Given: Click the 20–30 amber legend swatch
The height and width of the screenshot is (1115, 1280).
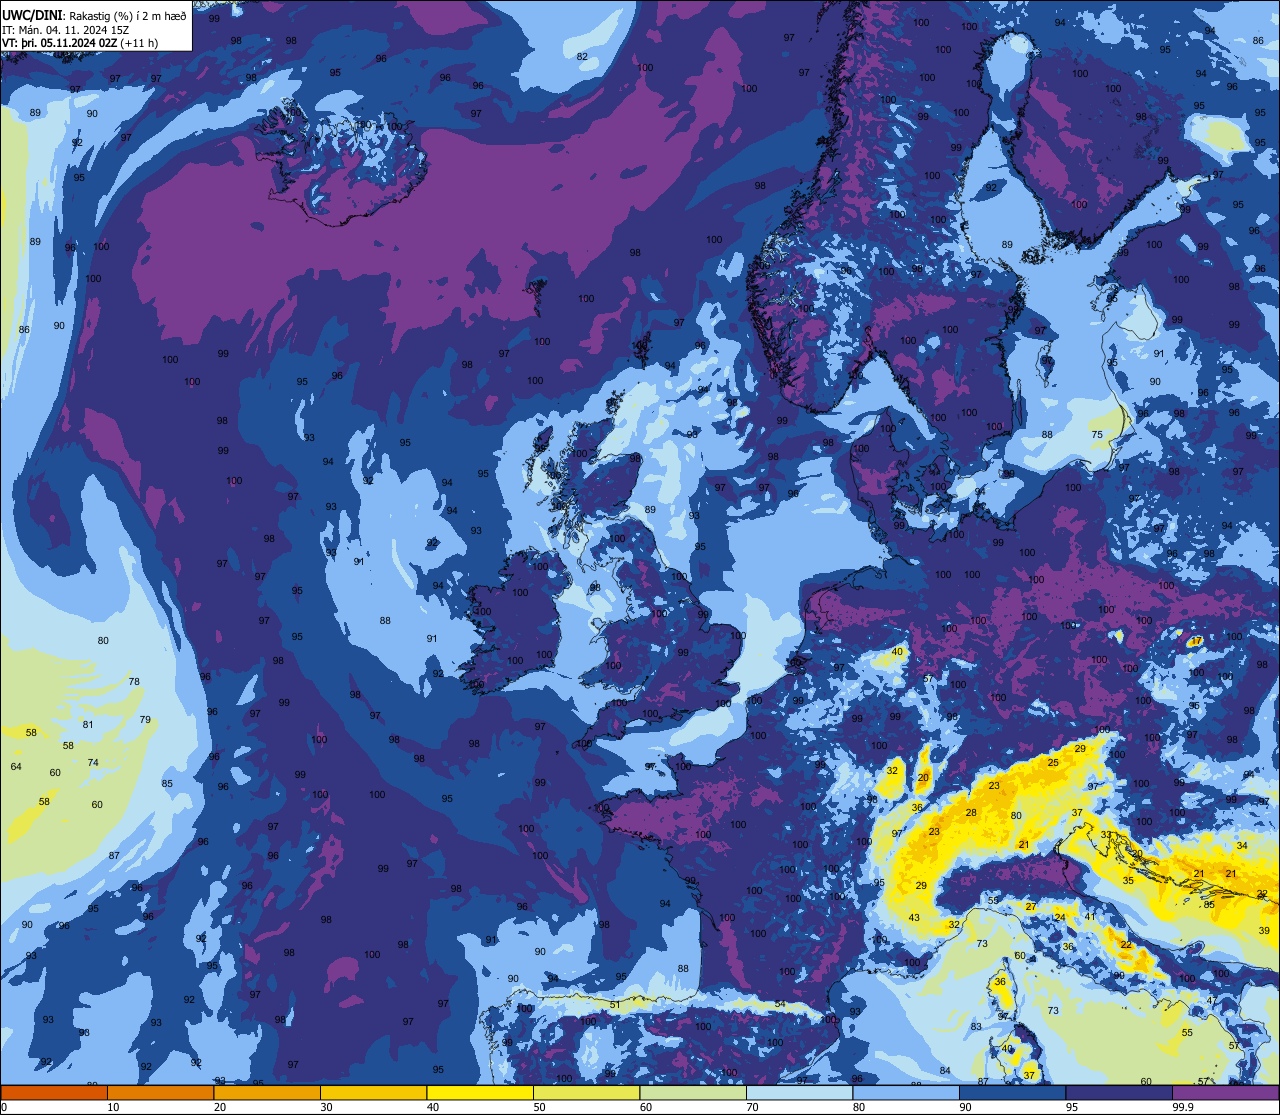Looking at the screenshot, I should coord(267,1092).
